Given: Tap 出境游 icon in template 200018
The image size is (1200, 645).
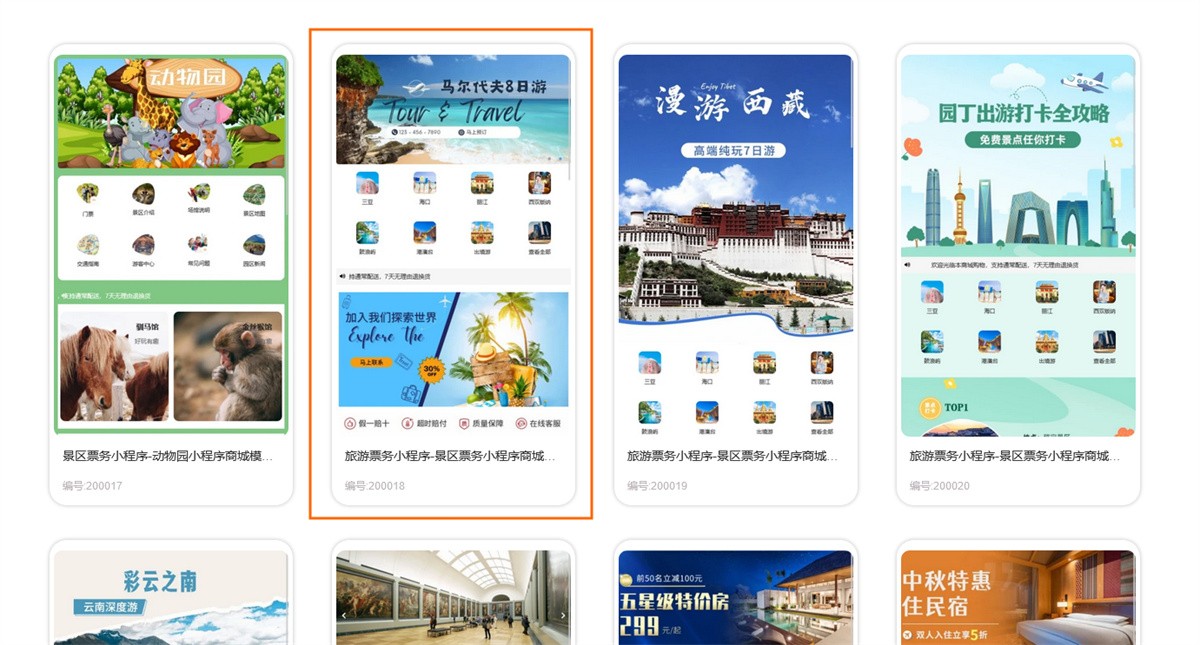Looking at the screenshot, I should tap(482, 233).
